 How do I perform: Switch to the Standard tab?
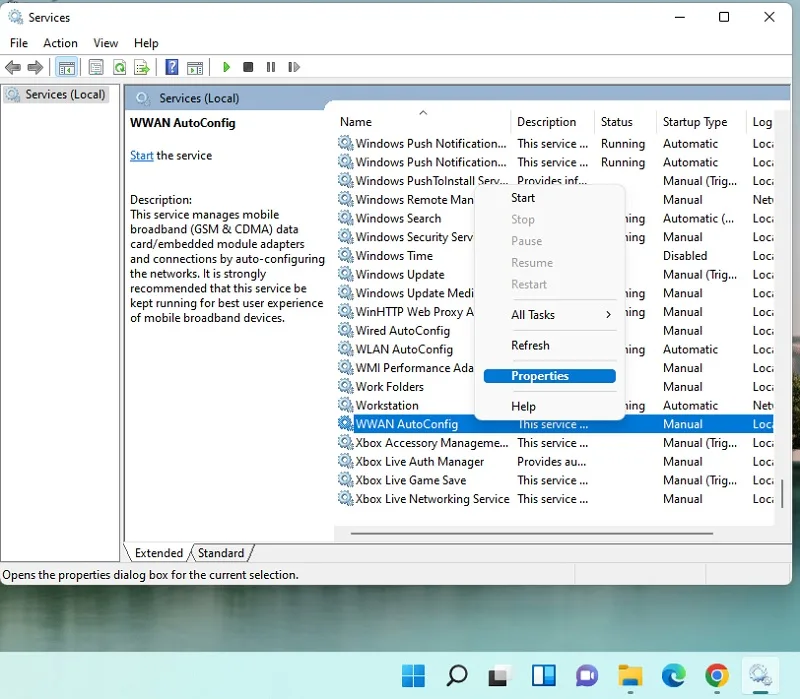coord(221,553)
